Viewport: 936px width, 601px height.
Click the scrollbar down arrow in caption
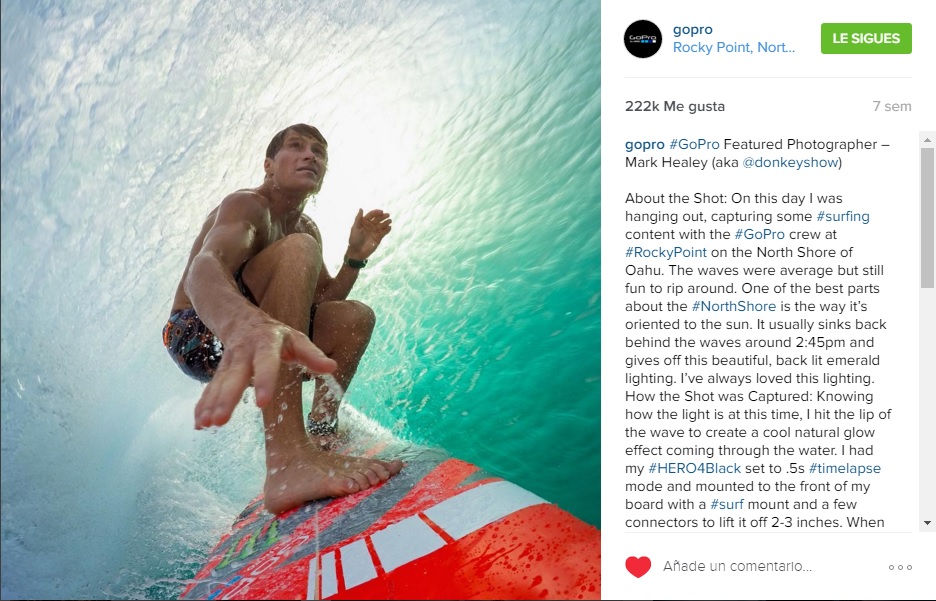[927, 523]
